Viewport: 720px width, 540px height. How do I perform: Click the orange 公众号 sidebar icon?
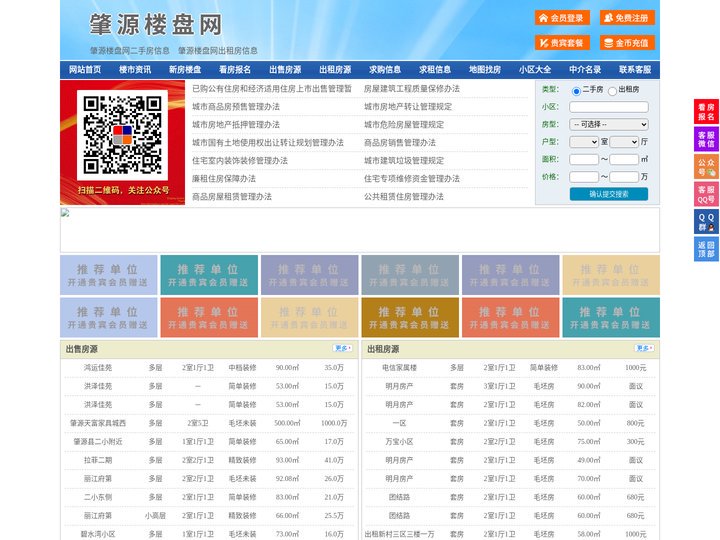pyautogui.click(x=706, y=167)
